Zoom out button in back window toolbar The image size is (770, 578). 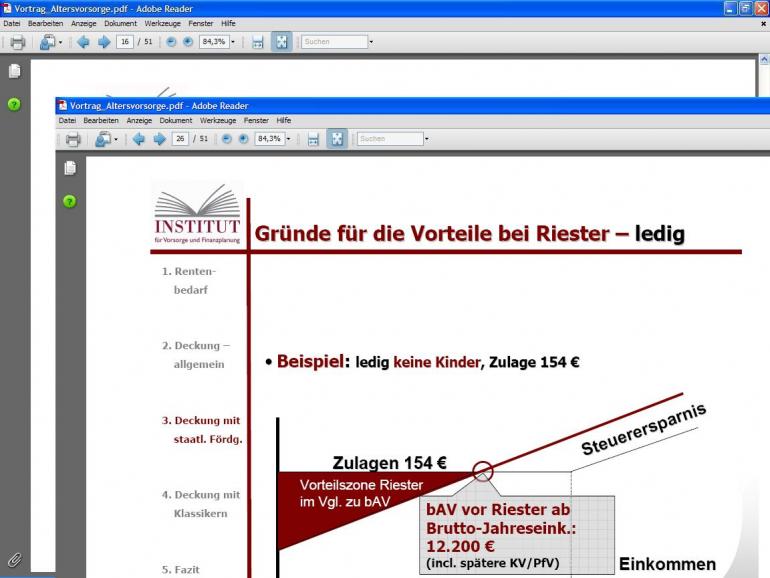tap(171, 42)
